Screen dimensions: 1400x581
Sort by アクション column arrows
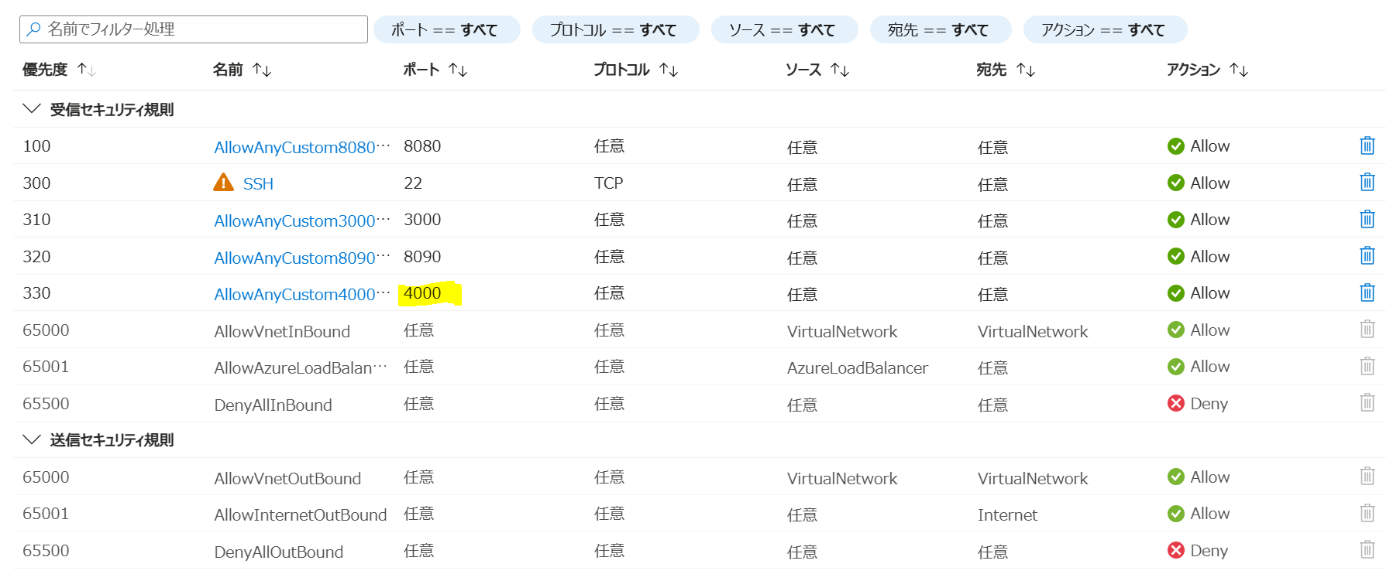(x=1239, y=70)
